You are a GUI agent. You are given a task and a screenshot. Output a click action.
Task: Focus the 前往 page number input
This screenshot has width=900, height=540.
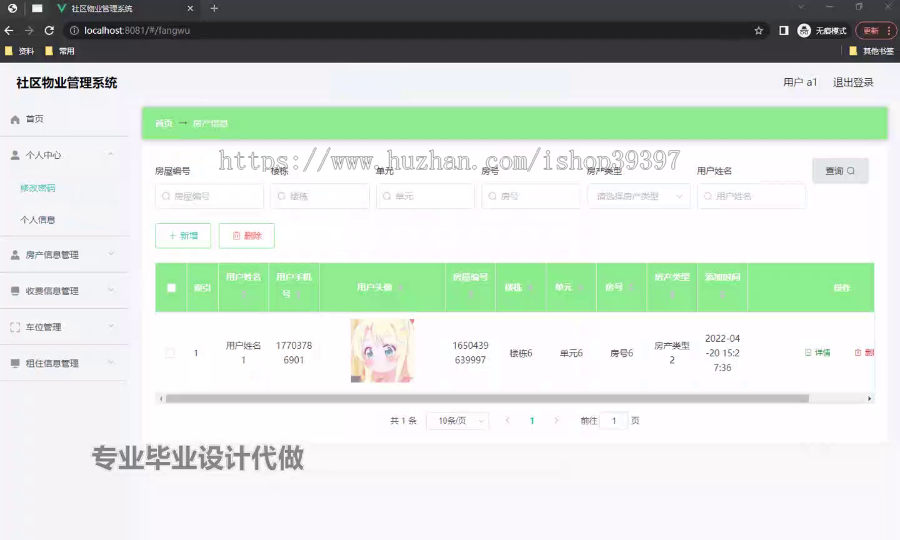click(614, 421)
